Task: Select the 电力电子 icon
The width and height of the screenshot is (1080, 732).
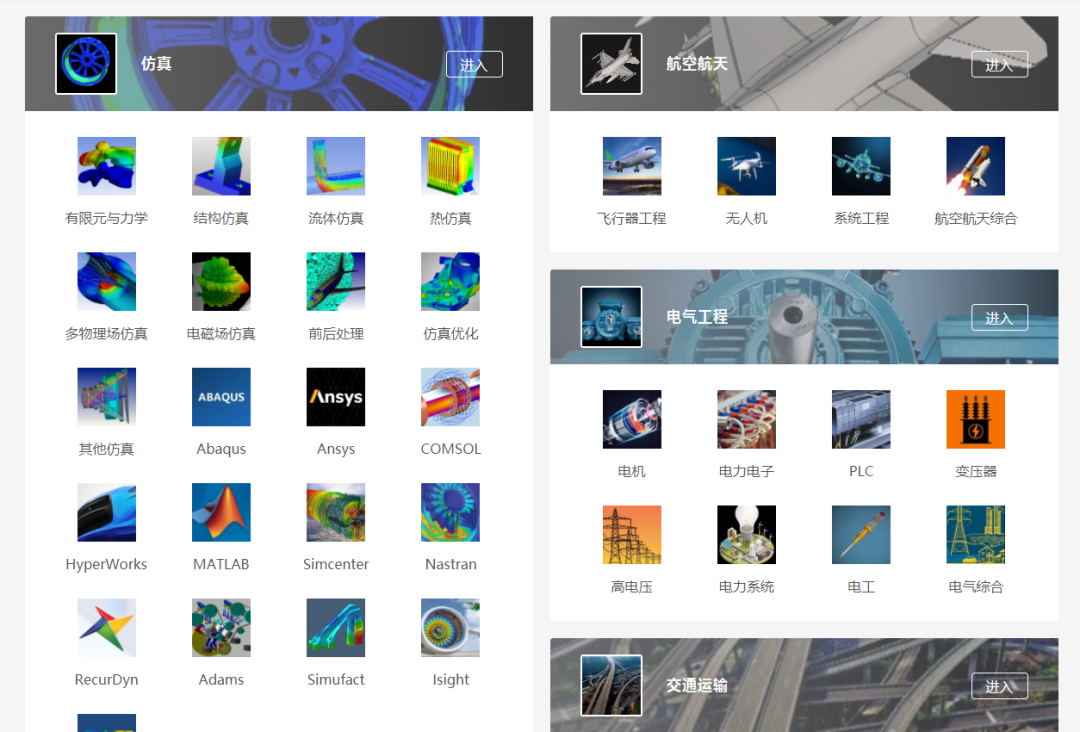Action: tap(746, 419)
